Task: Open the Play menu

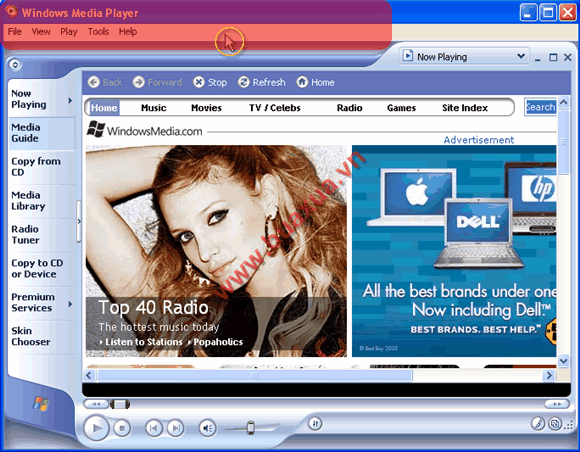Action: pyautogui.click(x=69, y=32)
